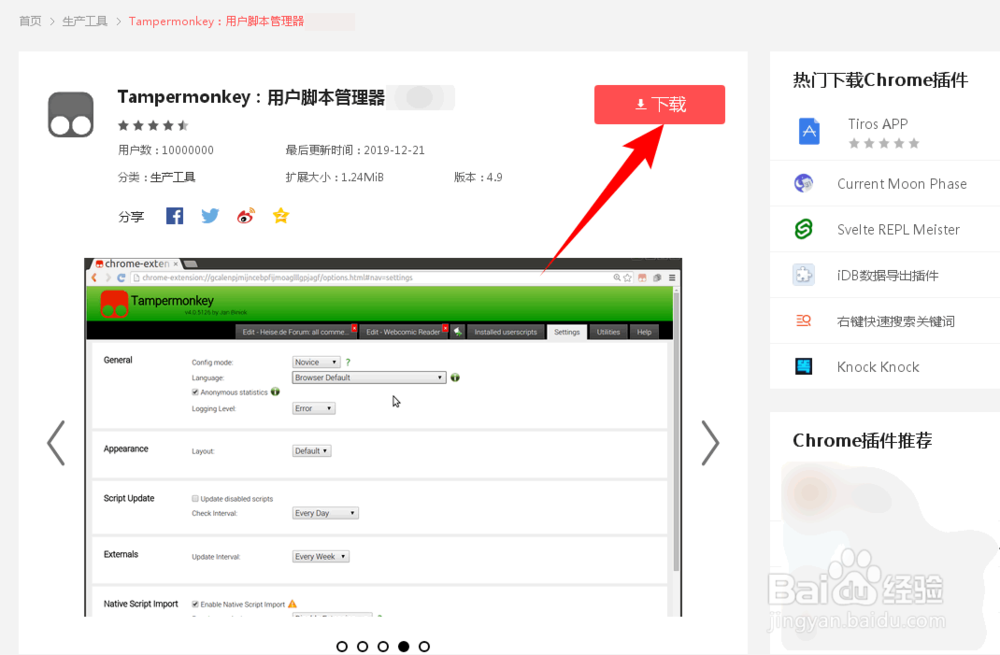Switch to the Utilities tab

click(x=608, y=332)
